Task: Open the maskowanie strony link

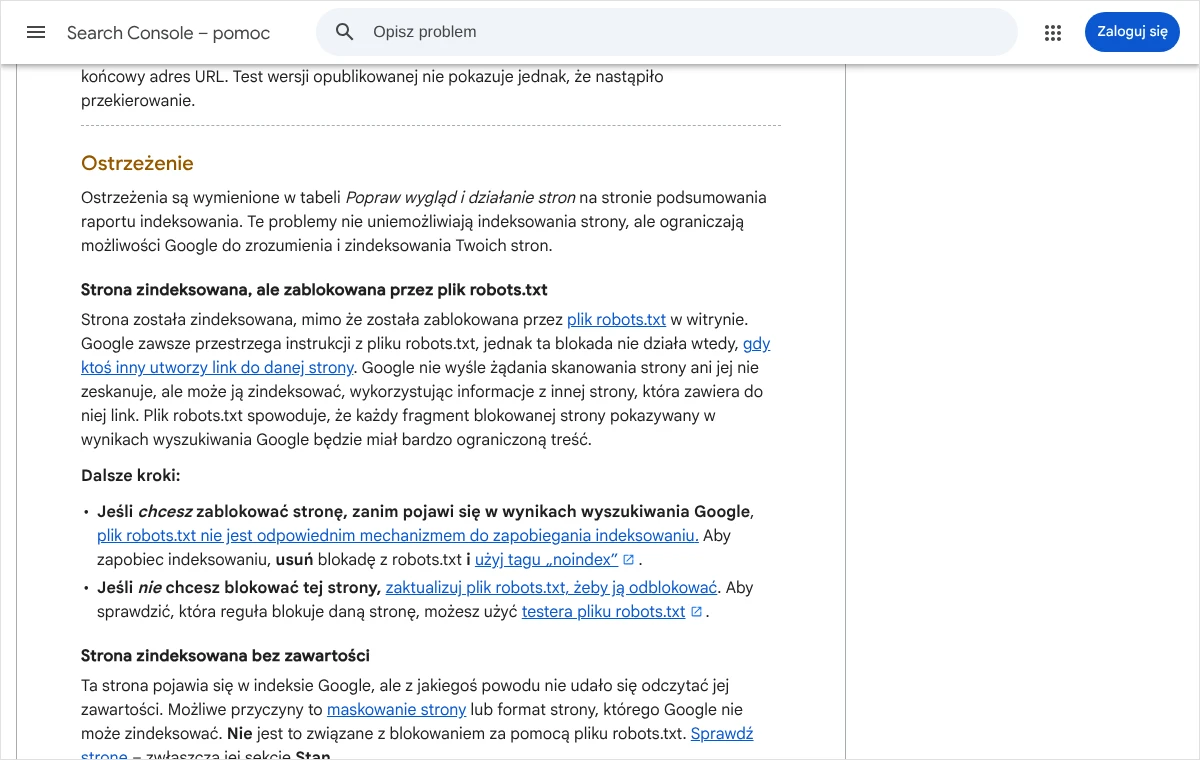Action: tap(397, 710)
